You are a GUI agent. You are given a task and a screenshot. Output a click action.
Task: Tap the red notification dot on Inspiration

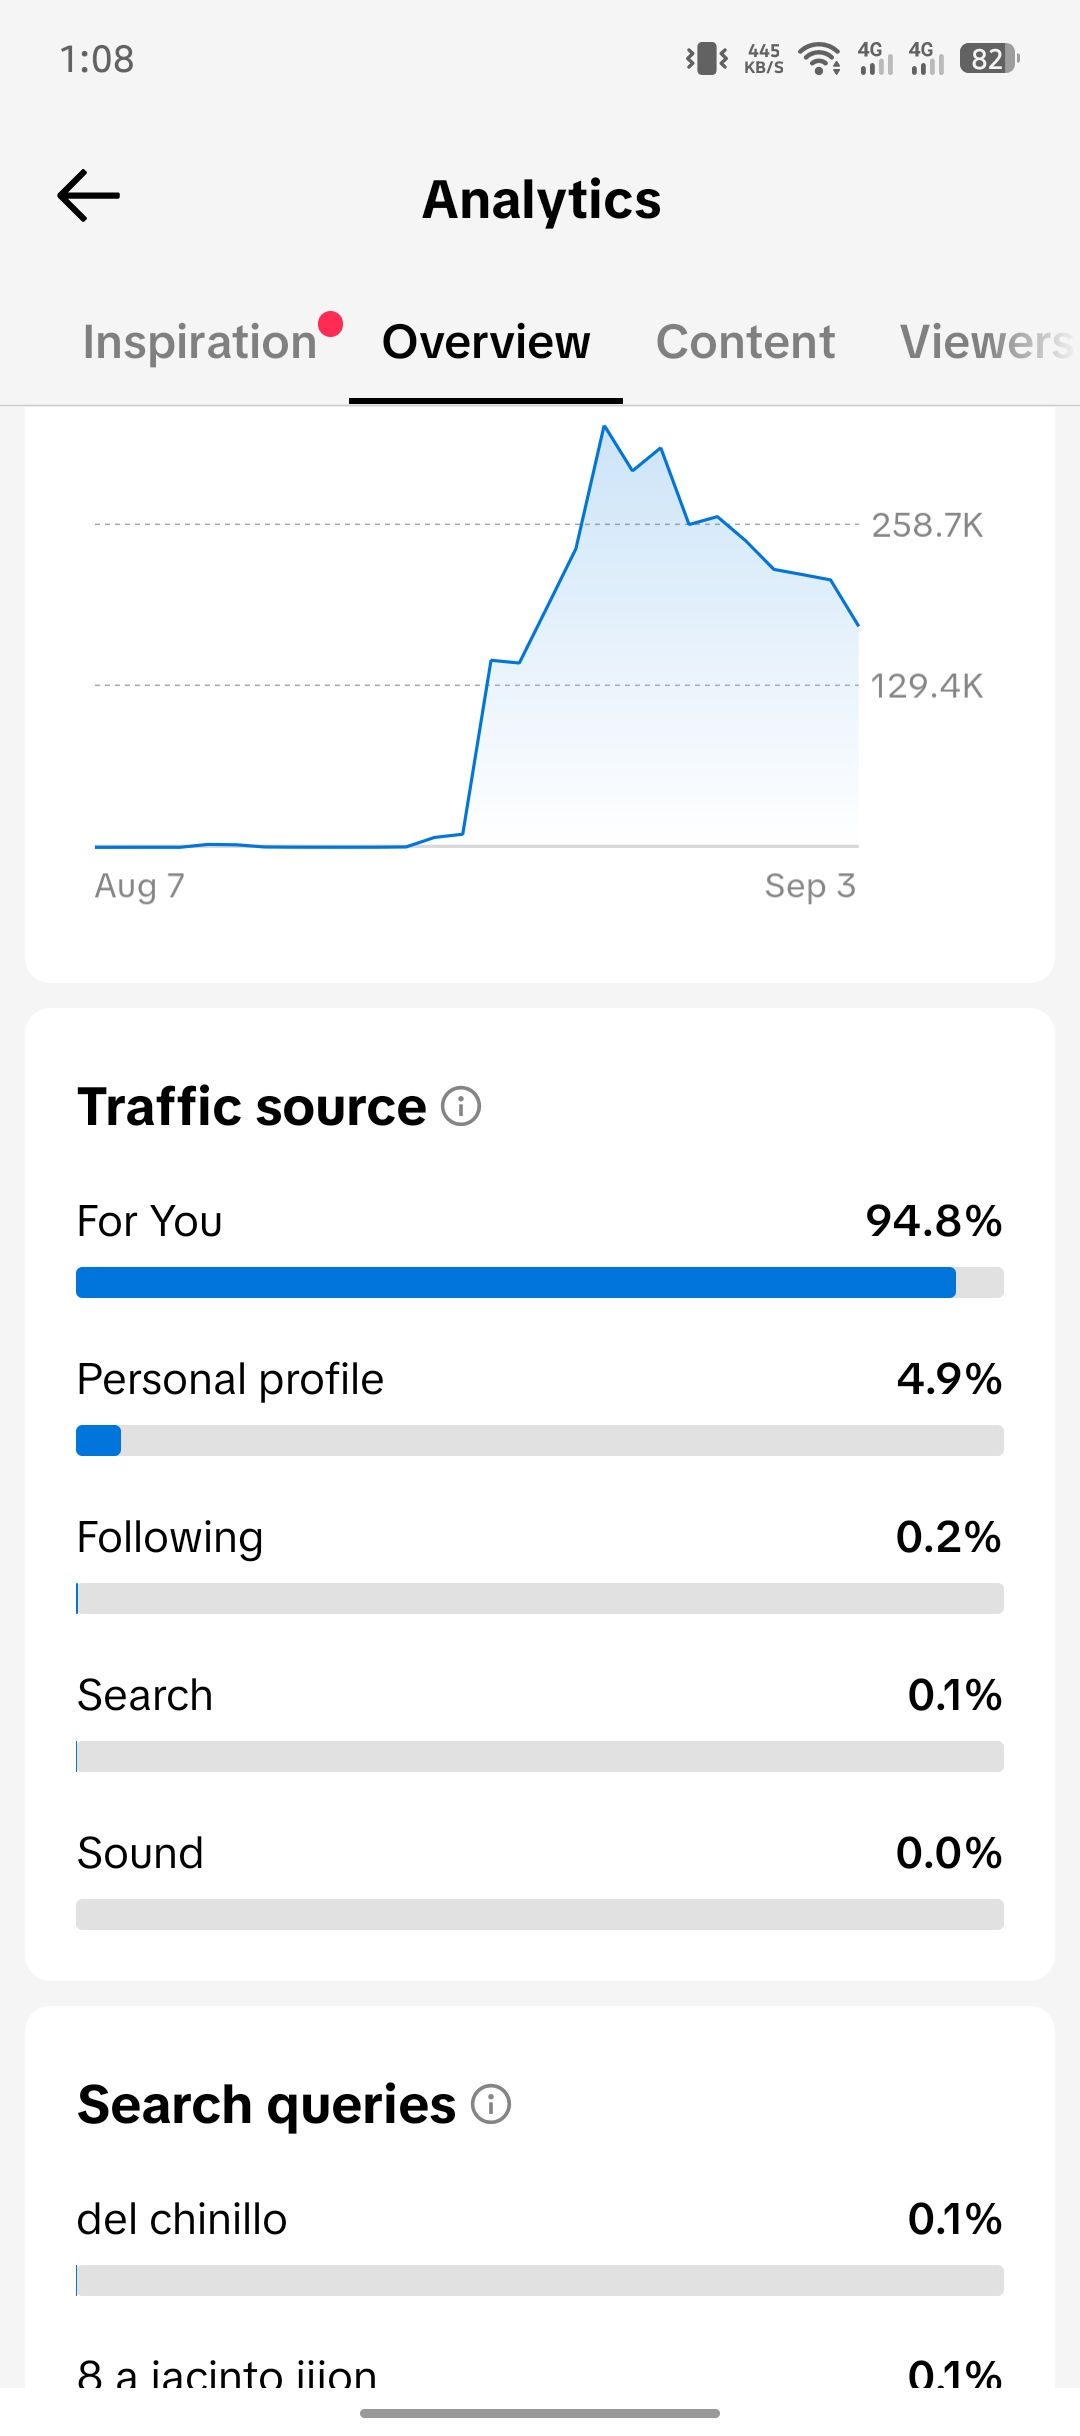[331, 324]
